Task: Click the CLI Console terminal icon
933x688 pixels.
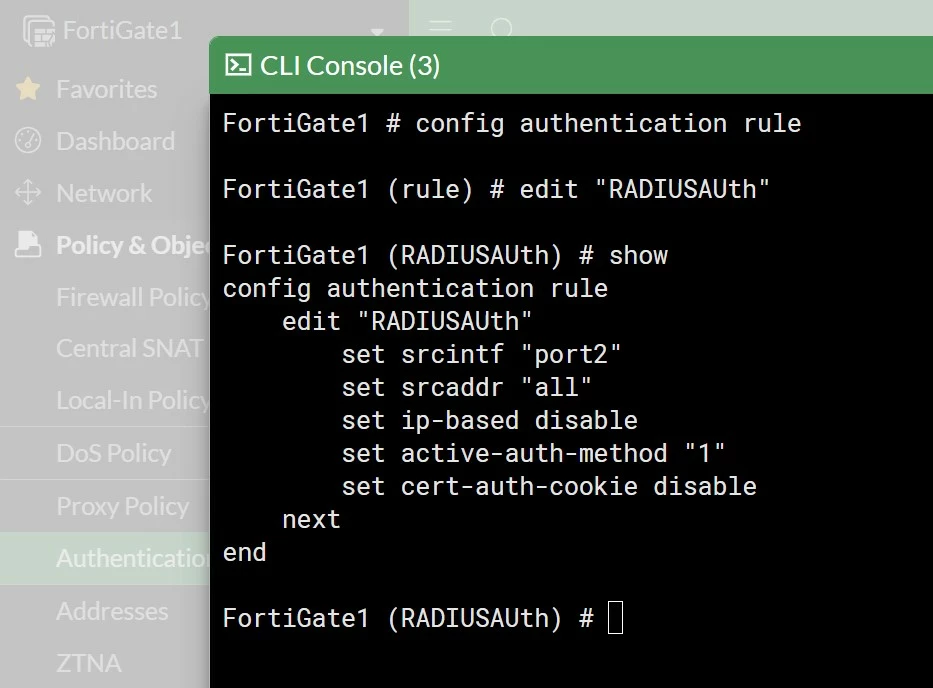Action: click(238, 65)
